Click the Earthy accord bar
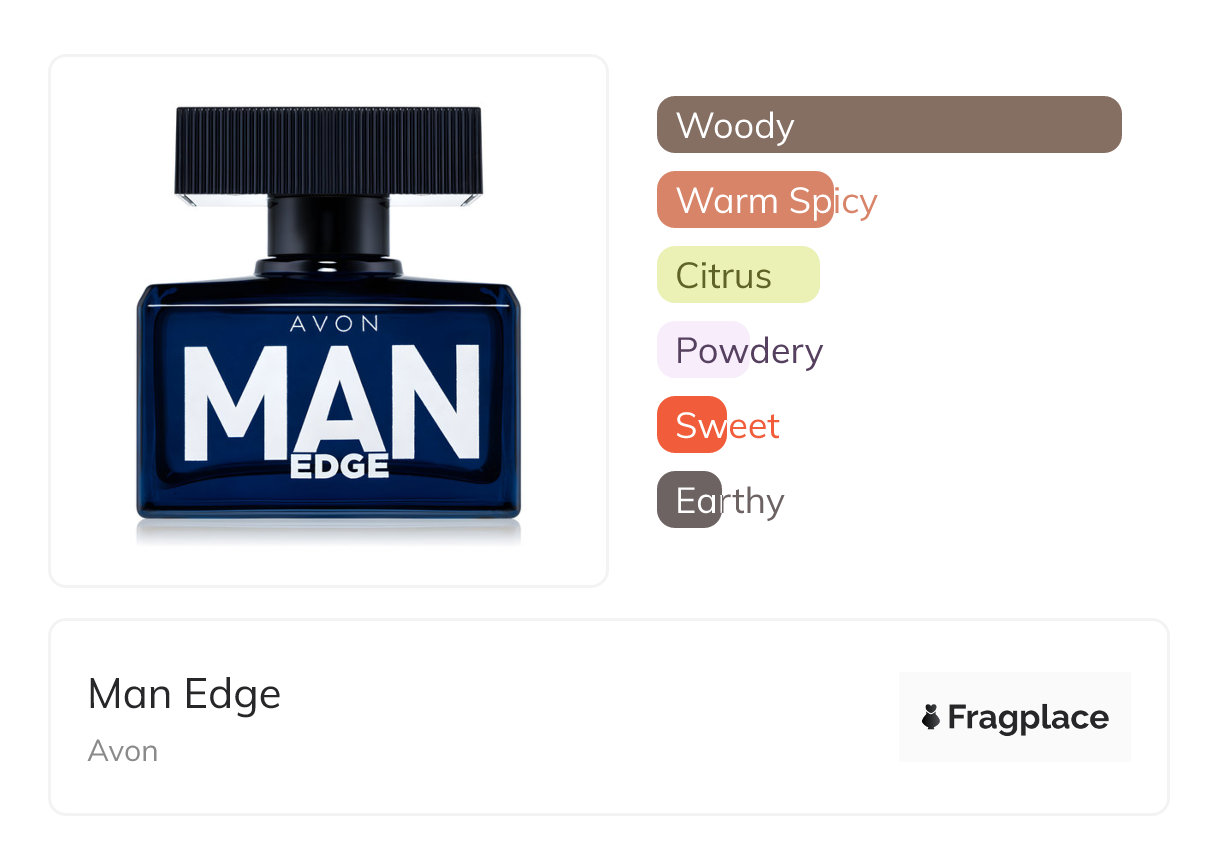 [689, 500]
